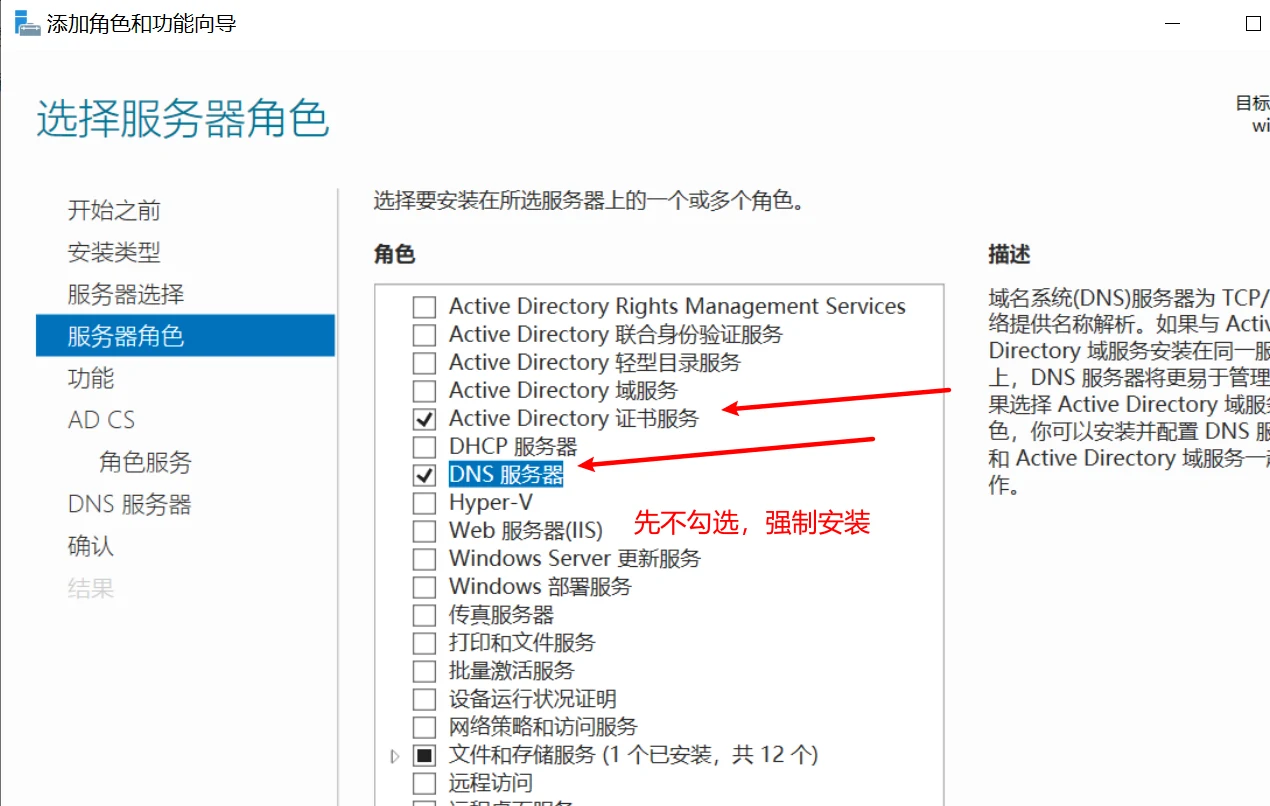
Task: Go to 服务器选择 wizard step
Action: coord(126,295)
